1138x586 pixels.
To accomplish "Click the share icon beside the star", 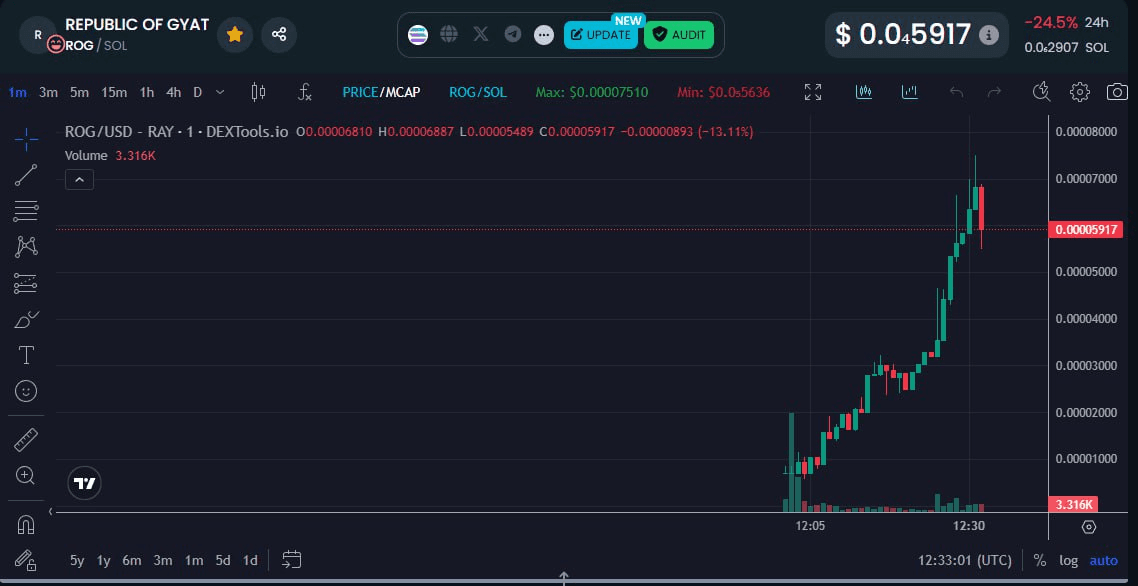I will click(x=279, y=34).
